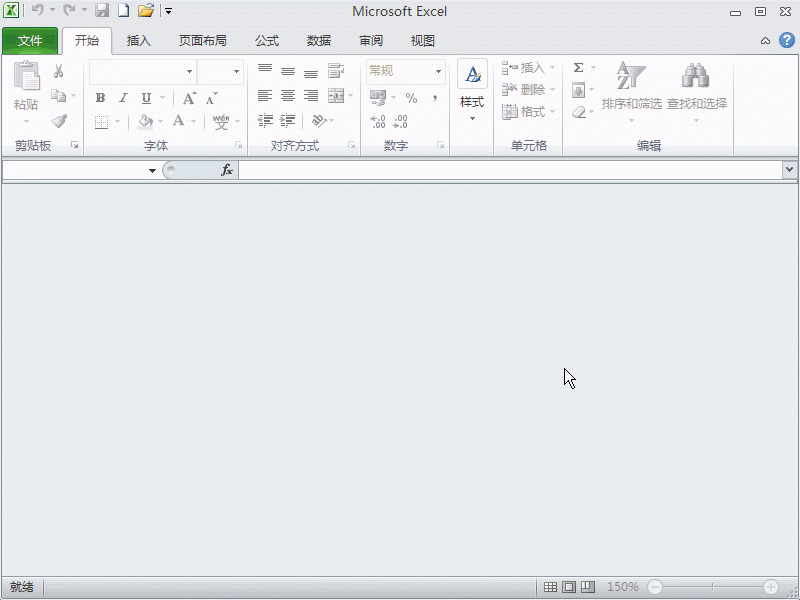Click the Insert Function (fx) icon

(227, 170)
